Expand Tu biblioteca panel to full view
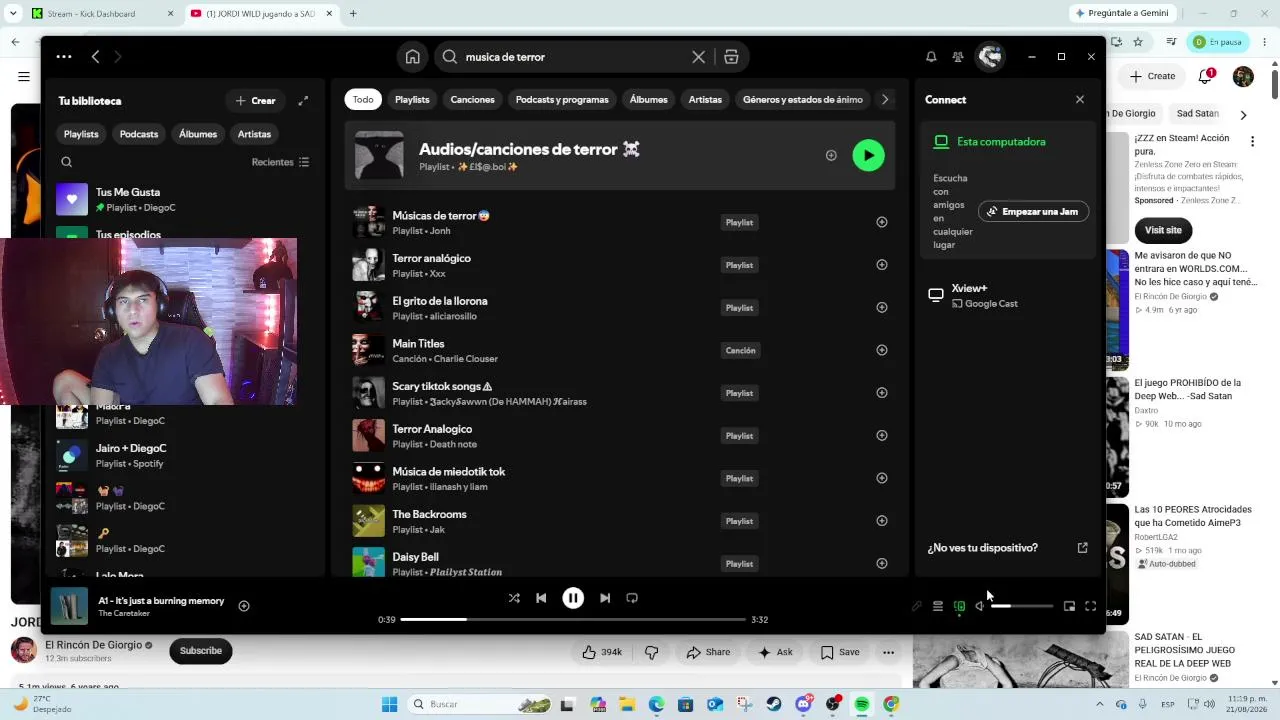Viewport: 1280px width, 720px height. click(x=303, y=100)
